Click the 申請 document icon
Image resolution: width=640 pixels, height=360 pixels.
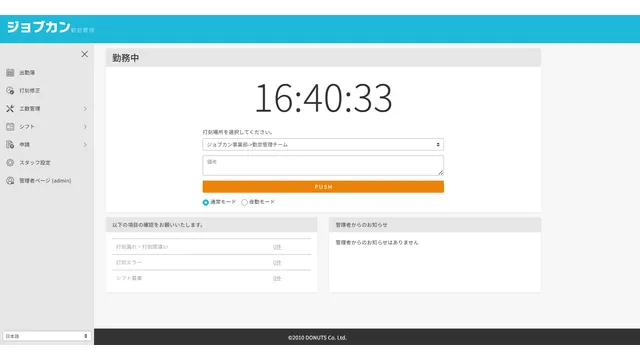point(10,144)
